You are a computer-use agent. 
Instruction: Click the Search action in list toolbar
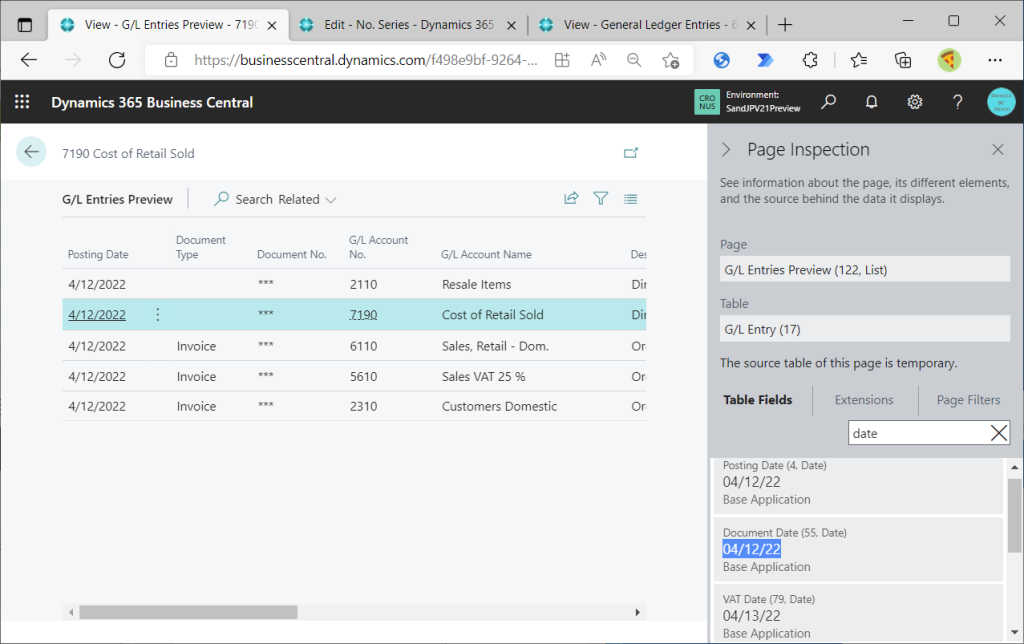pyautogui.click(x=242, y=199)
